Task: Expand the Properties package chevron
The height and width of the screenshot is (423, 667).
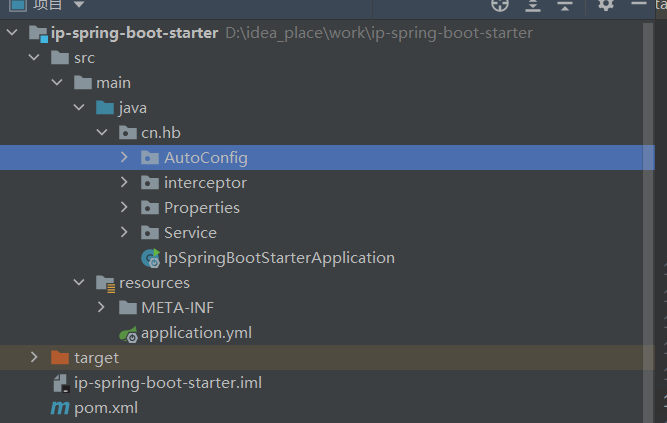Action: 124,207
